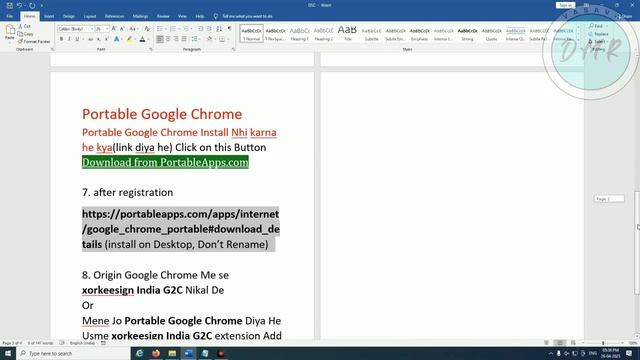Click Download from PortableApps.com link
Viewport: 640px width, 360px height.
click(x=165, y=162)
